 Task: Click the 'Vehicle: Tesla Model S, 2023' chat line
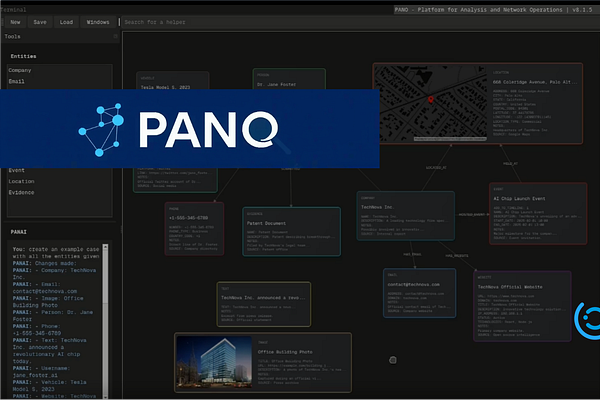click(50, 385)
